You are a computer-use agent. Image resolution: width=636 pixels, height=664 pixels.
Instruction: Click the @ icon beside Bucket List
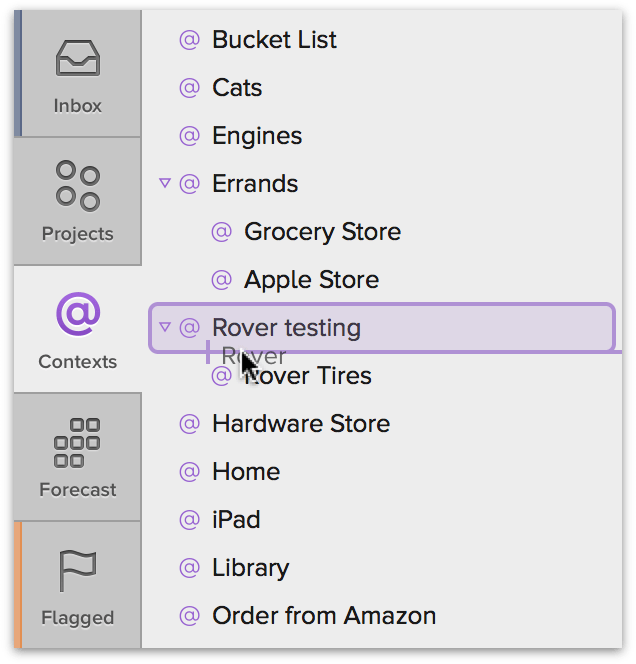pyautogui.click(x=189, y=40)
